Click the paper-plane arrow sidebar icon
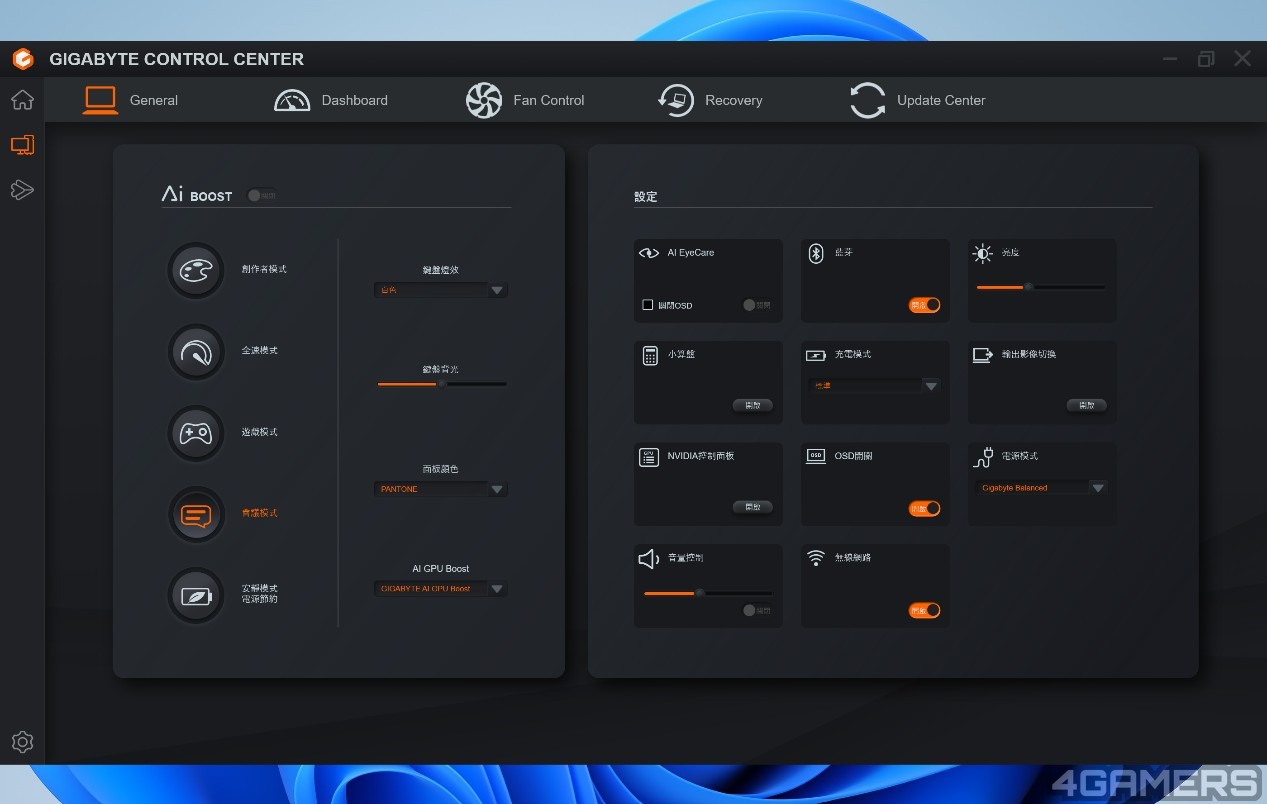This screenshot has height=804, width=1267. pyautogui.click(x=22, y=189)
